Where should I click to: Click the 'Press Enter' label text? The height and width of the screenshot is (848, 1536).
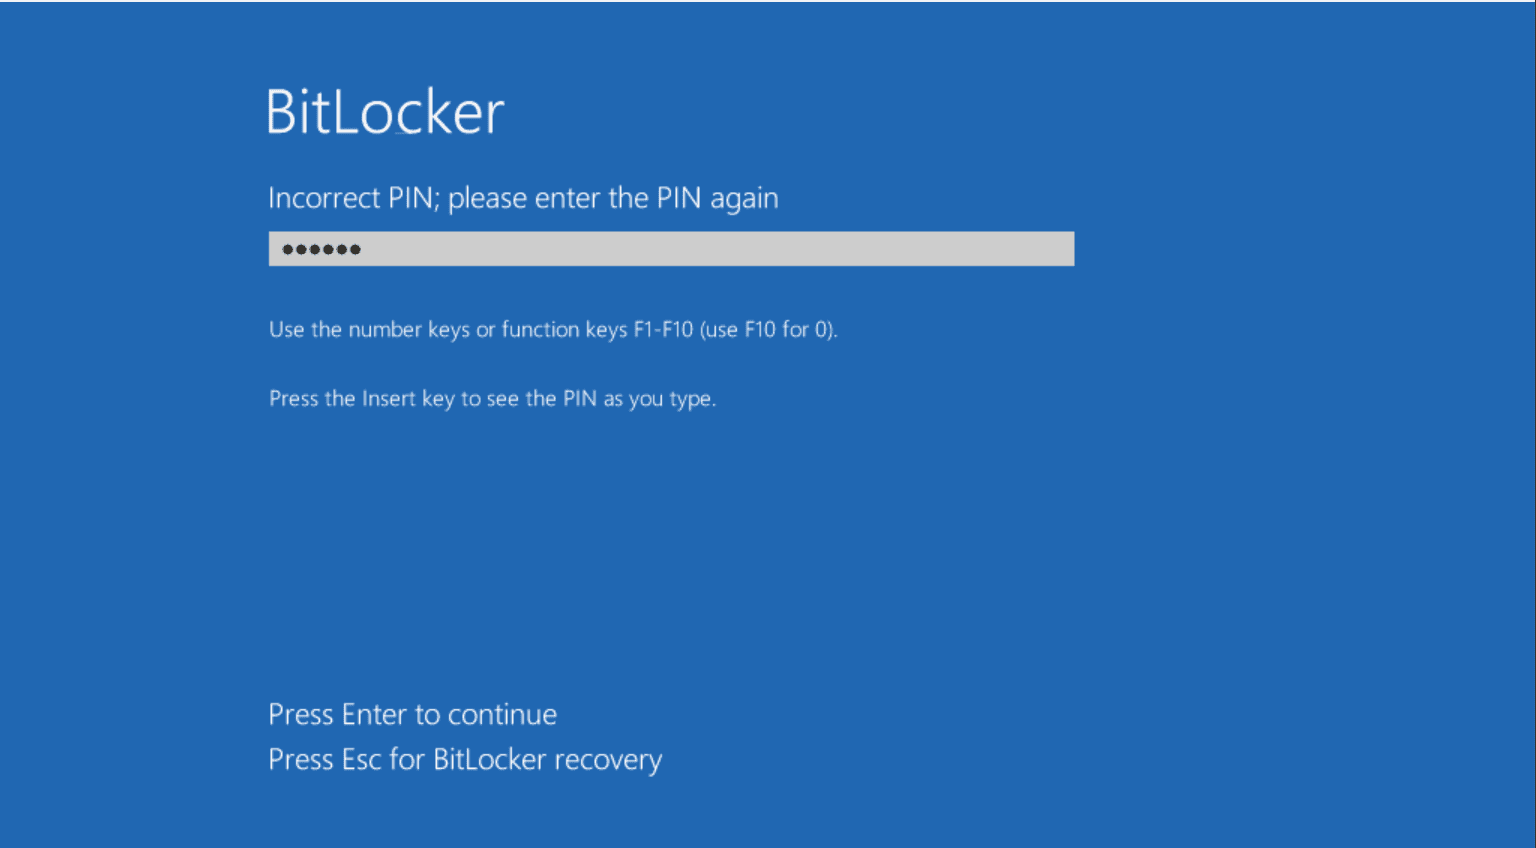[340, 714]
